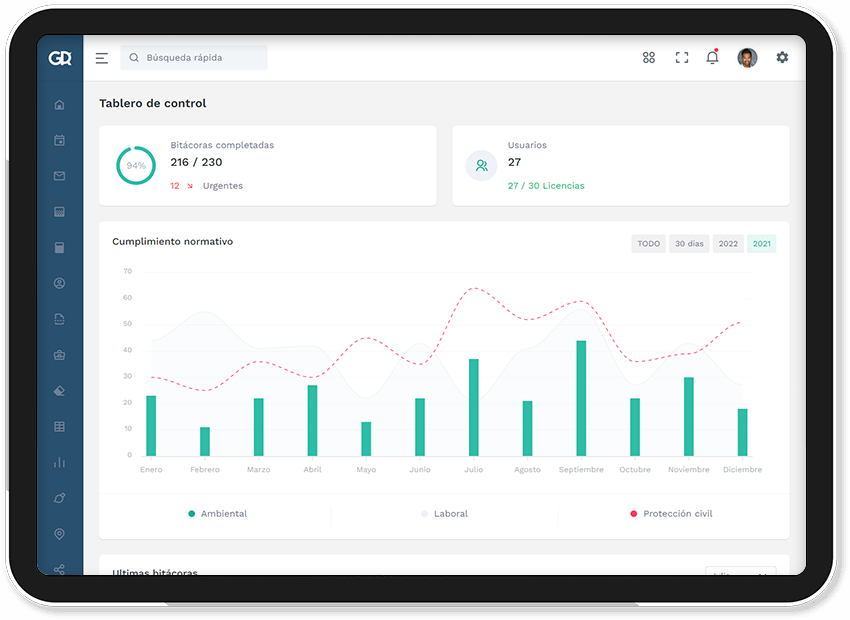Open the apps grid icon in header
Screen dimensions: 850x620
[649, 58]
